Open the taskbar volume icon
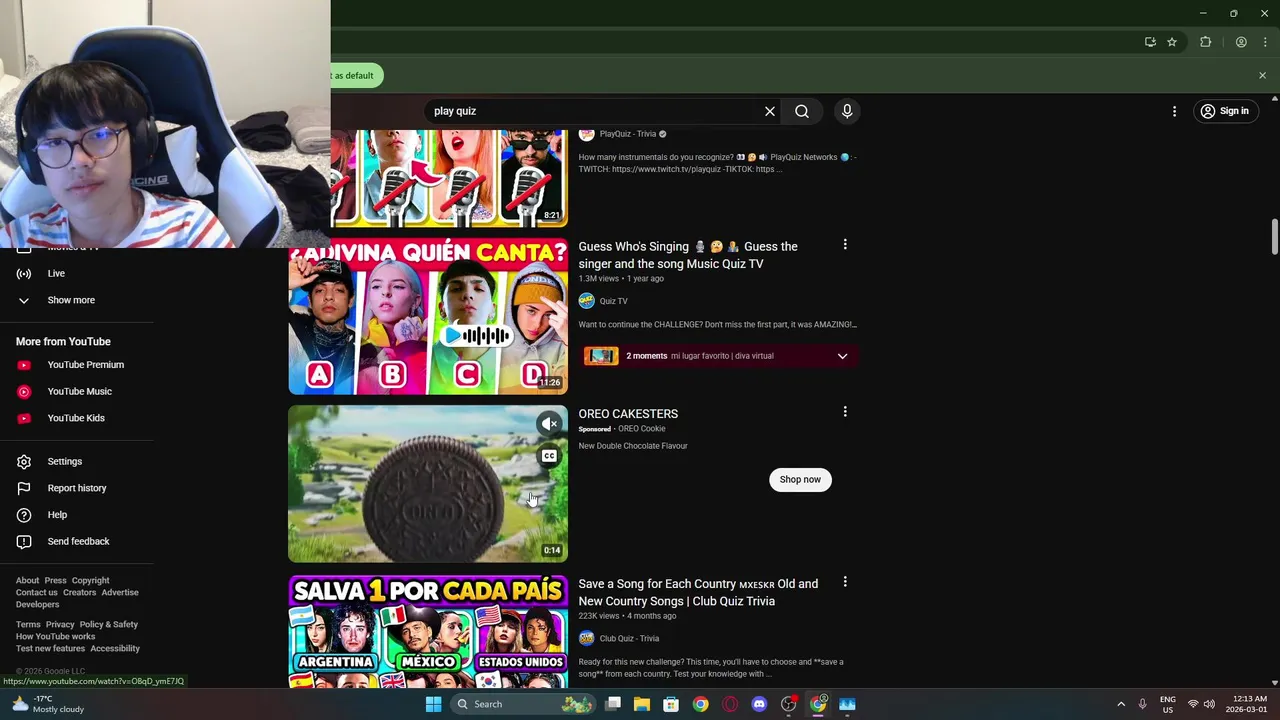Image resolution: width=1280 pixels, height=720 pixels. [x=1209, y=704]
